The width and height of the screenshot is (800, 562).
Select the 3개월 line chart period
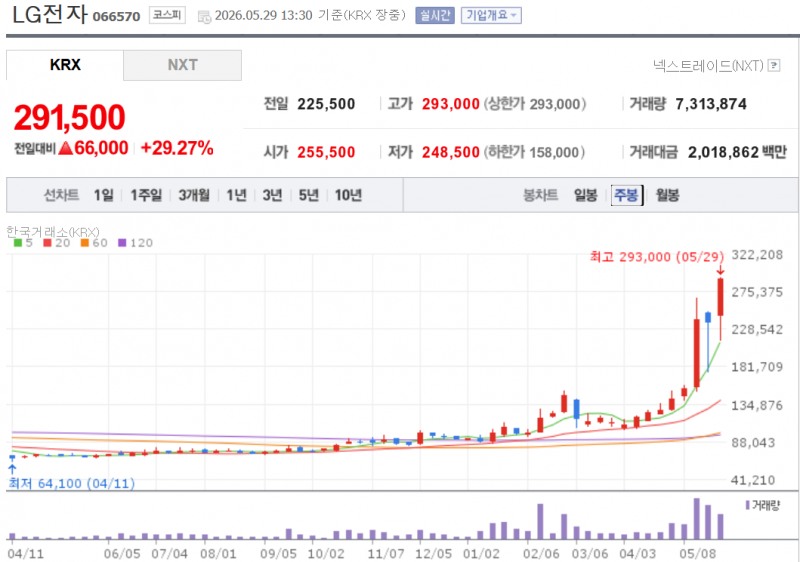click(194, 195)
